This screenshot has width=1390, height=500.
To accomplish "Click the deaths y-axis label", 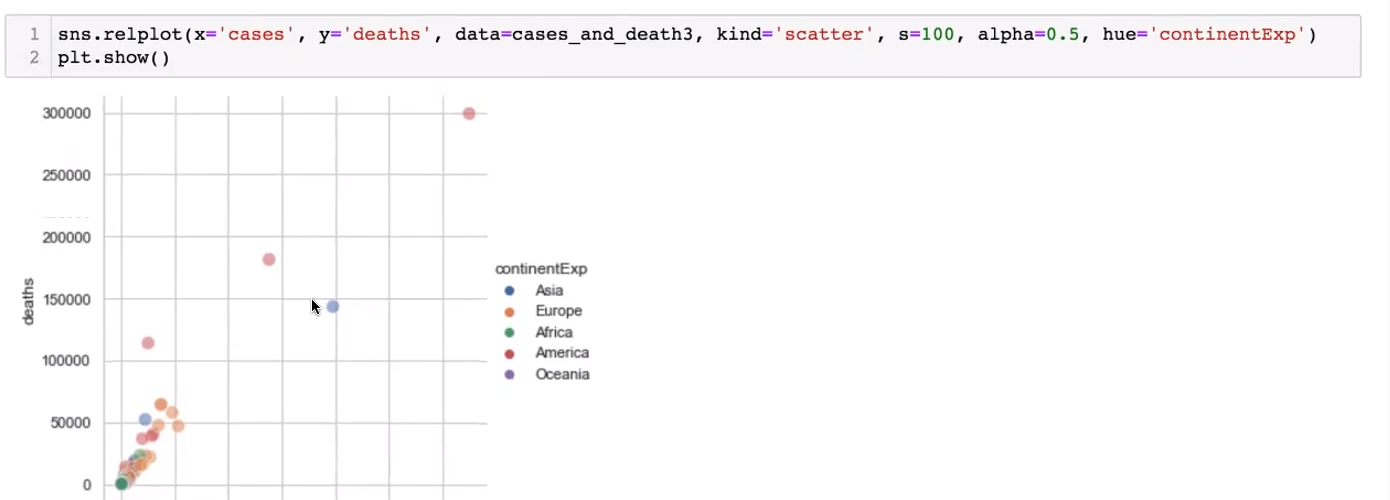I will point(29,301).
